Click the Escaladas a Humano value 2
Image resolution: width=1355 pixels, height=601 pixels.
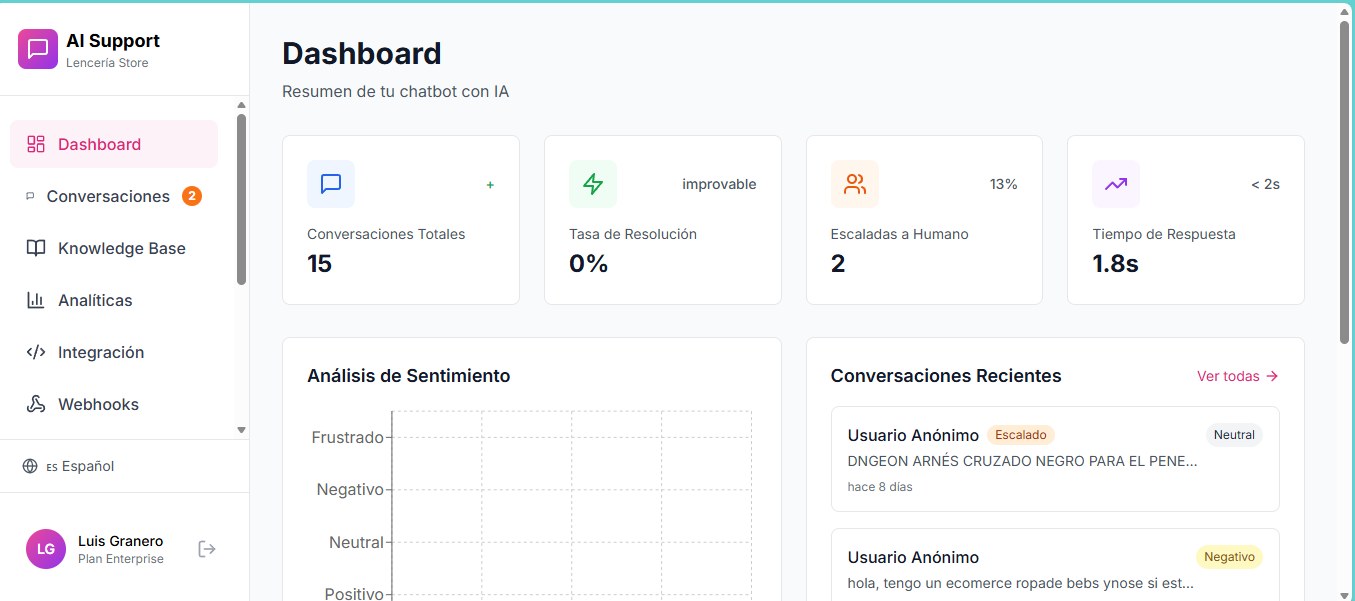pyautogui.click(x=838, y=264)
